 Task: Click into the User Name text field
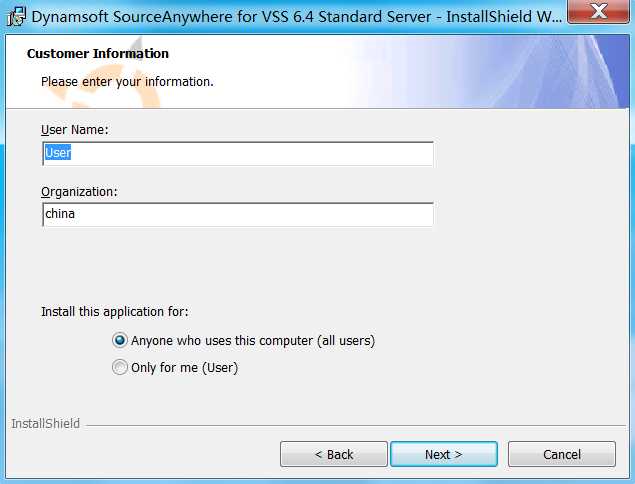pyautogui.click(x=238, y=153)
